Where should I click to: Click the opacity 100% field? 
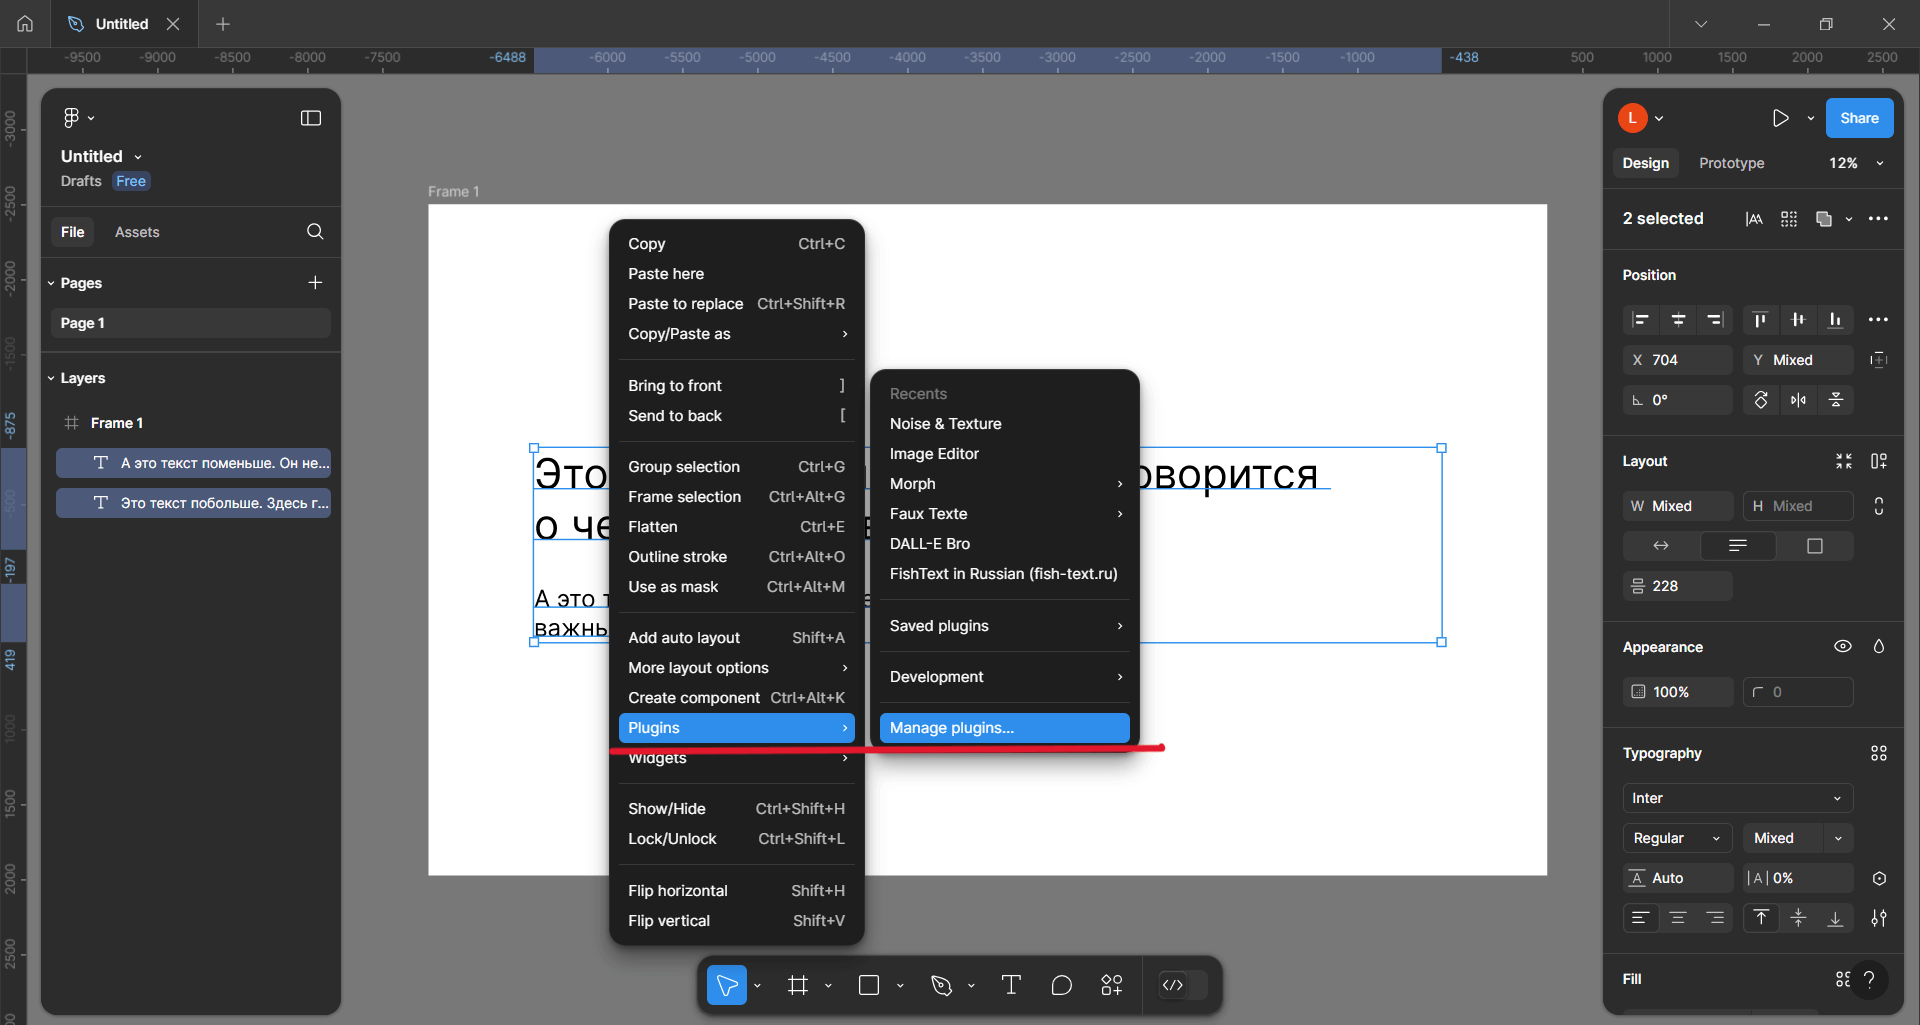coord(1678,692)
